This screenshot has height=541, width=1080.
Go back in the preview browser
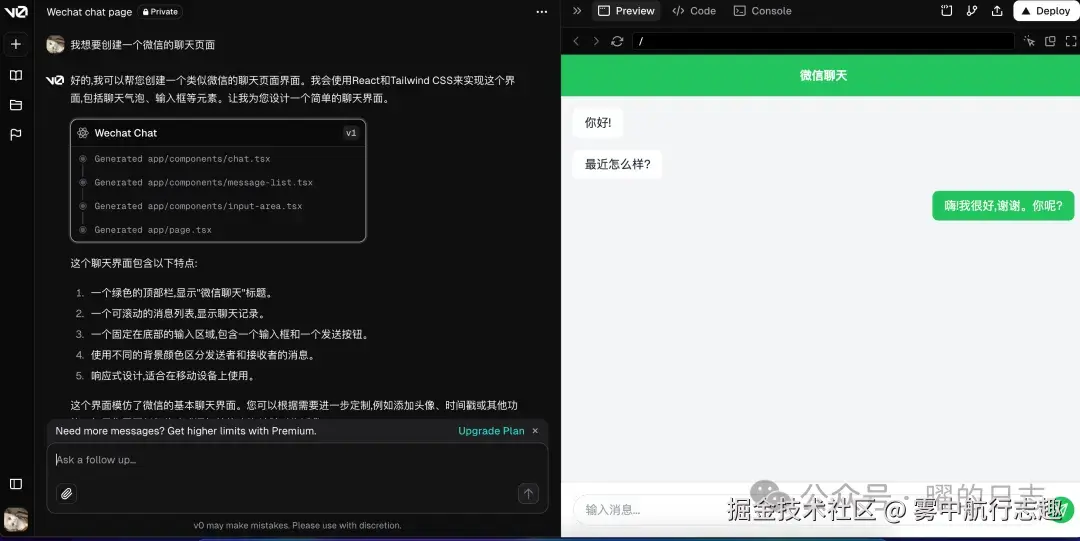[x=576, y=41]
